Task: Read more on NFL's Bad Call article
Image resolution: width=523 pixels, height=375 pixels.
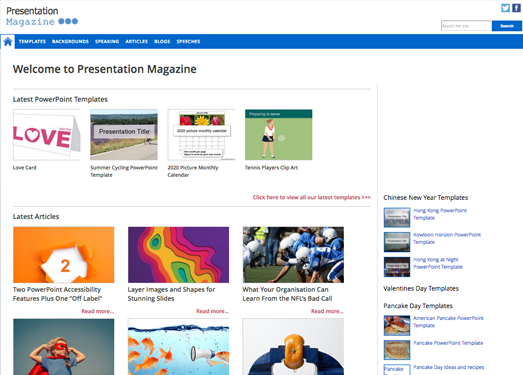Action: pyautogui.click(x=327, y=311)
